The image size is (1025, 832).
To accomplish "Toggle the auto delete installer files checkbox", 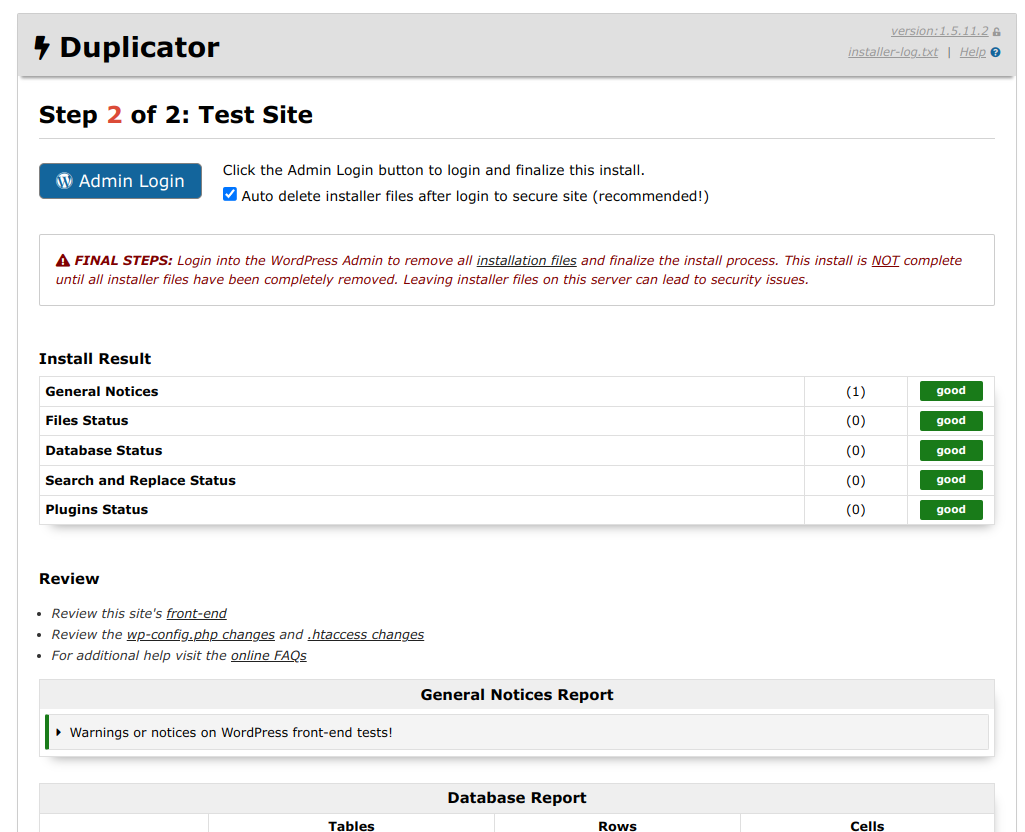I will 230,195.
